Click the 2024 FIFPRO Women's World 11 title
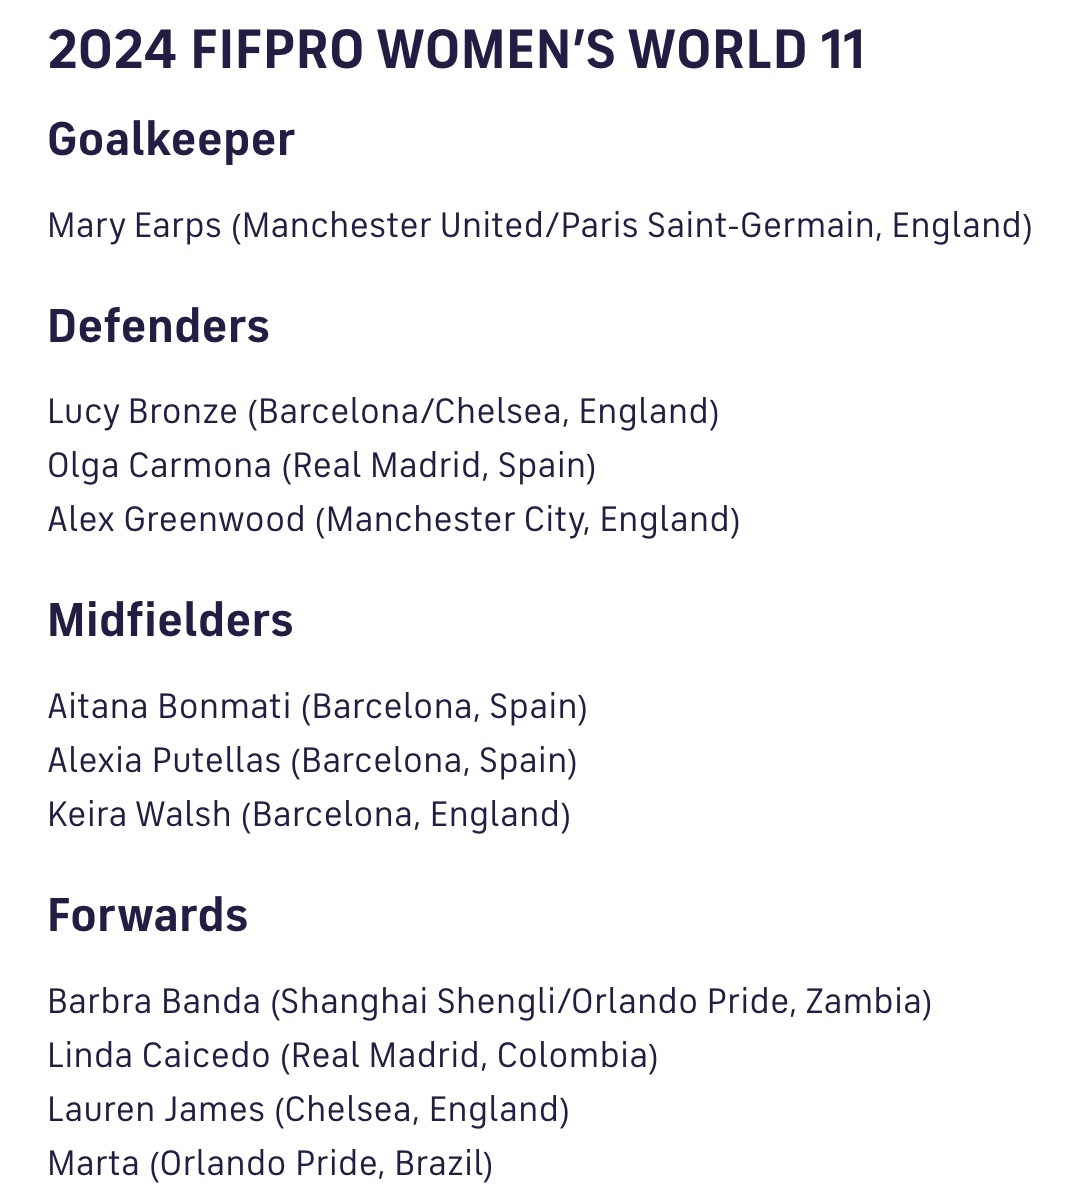 coord(456,50)
